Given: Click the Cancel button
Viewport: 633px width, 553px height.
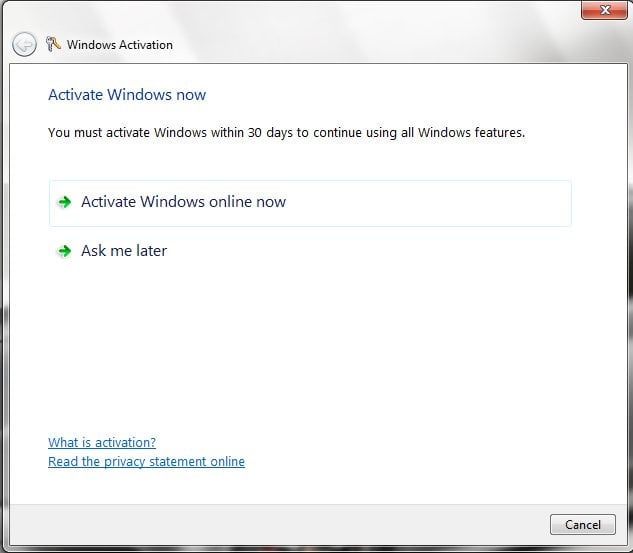Looking at the screenshot, I should tap(583, 524).
